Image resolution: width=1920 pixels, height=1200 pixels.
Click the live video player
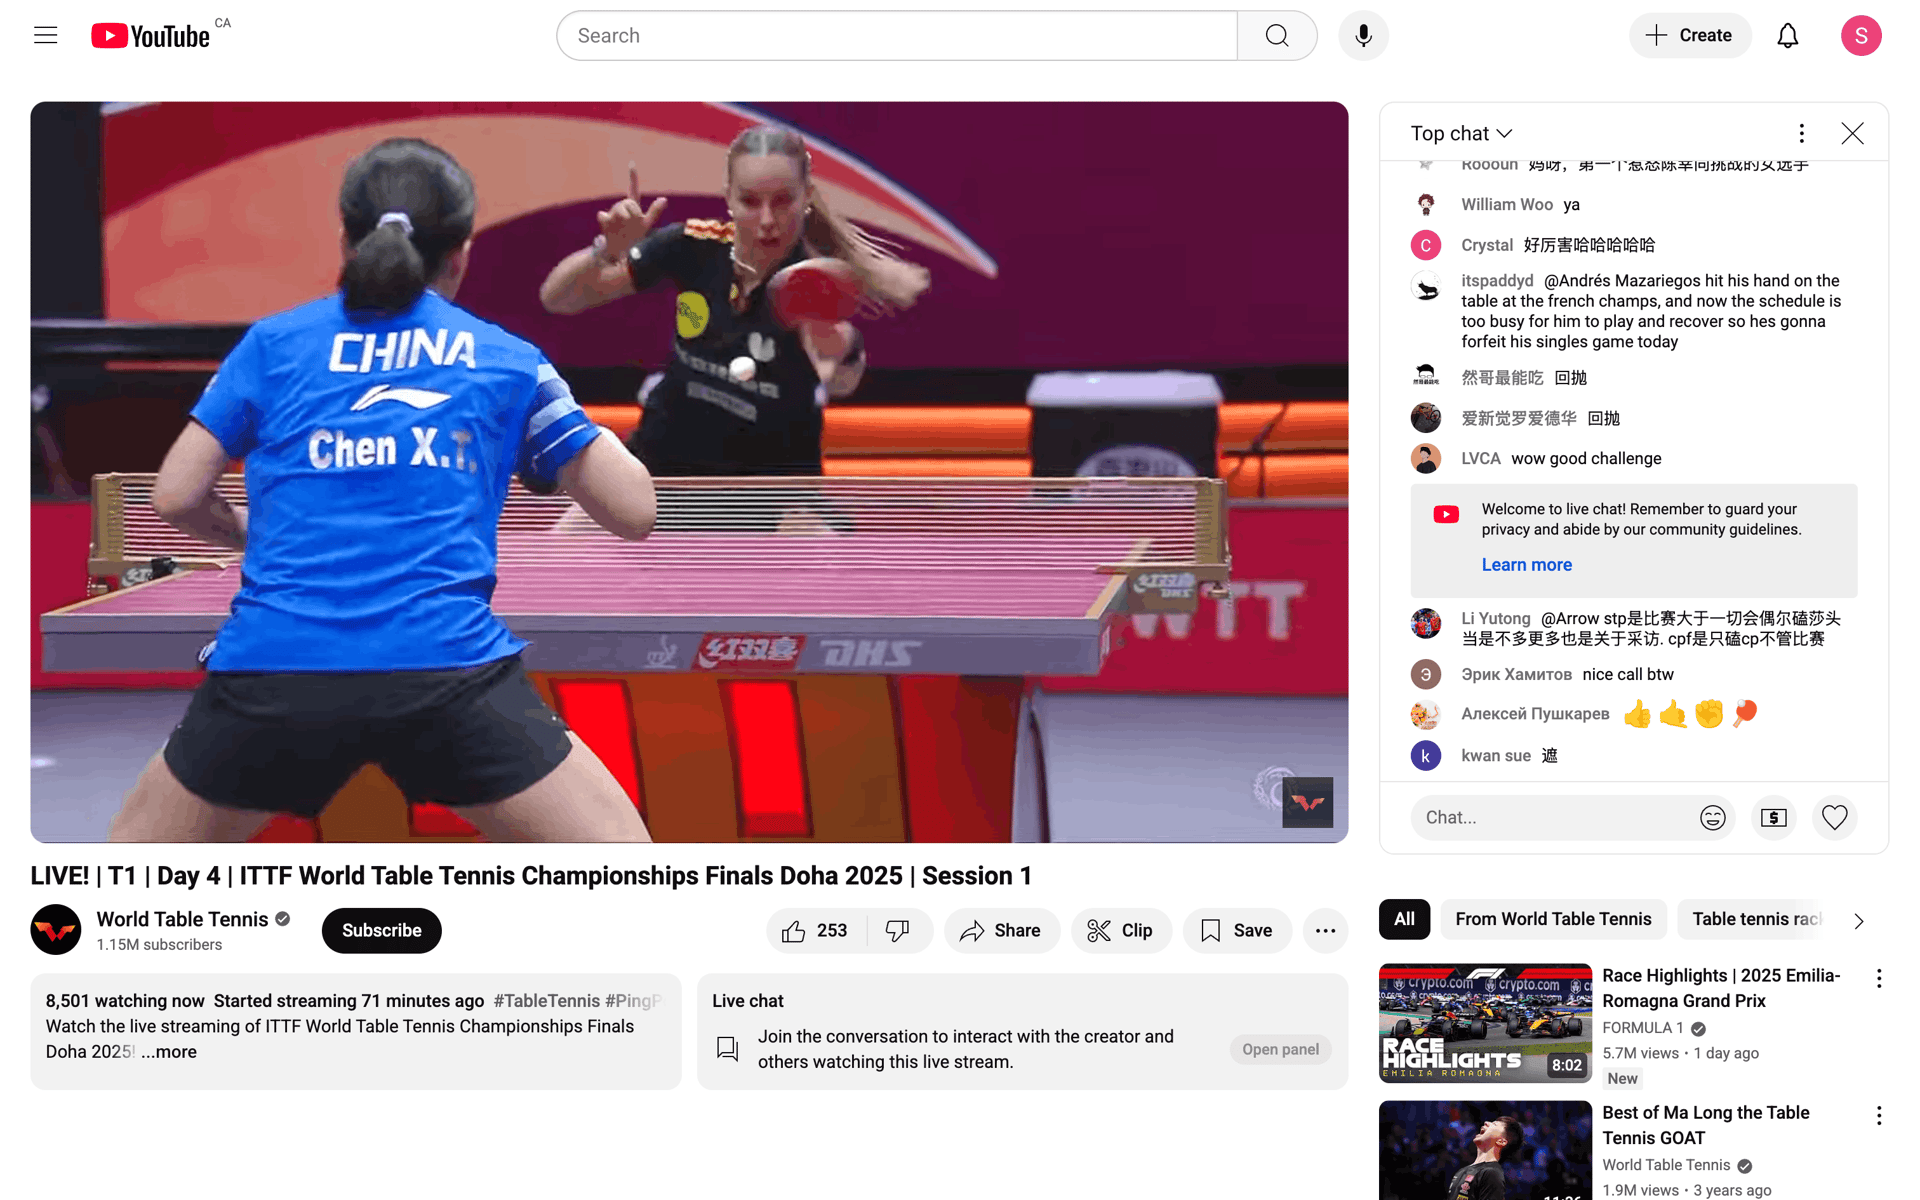[x=689, y=472]
